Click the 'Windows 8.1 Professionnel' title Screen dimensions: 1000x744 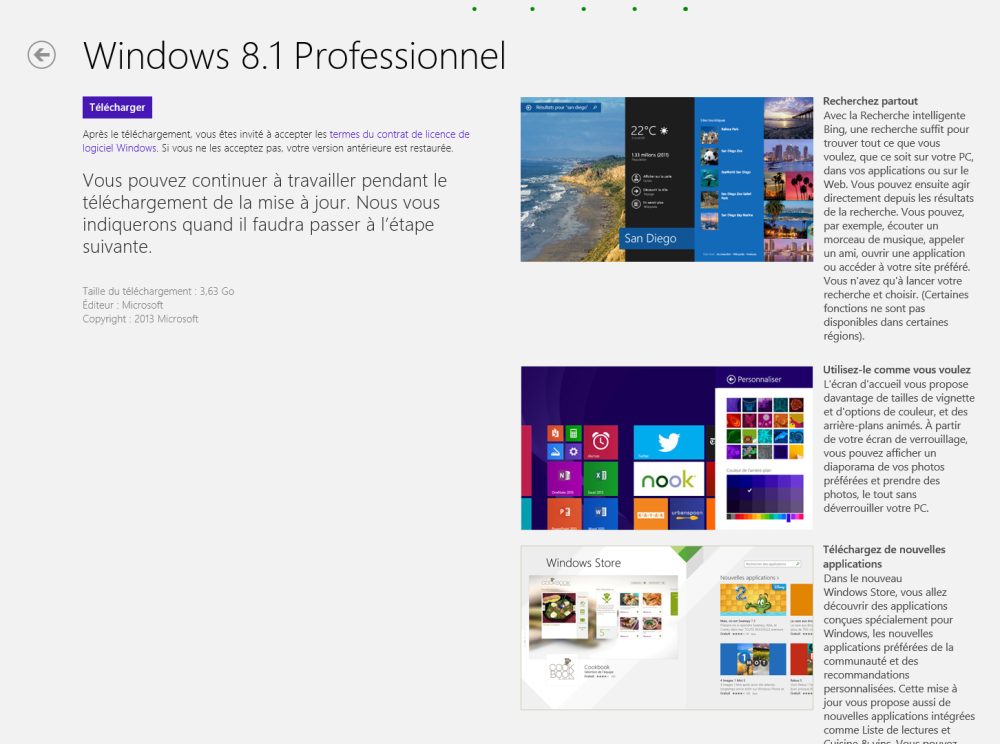tap(295, 55)
